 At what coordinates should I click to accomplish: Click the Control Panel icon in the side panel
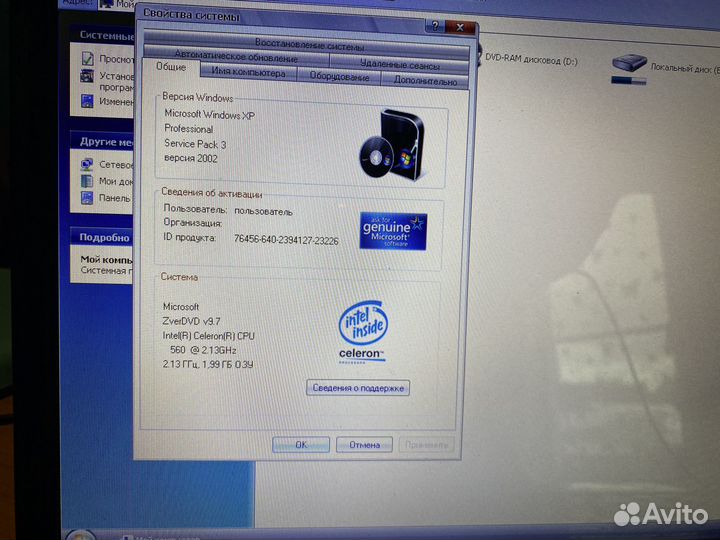(87, 198)
